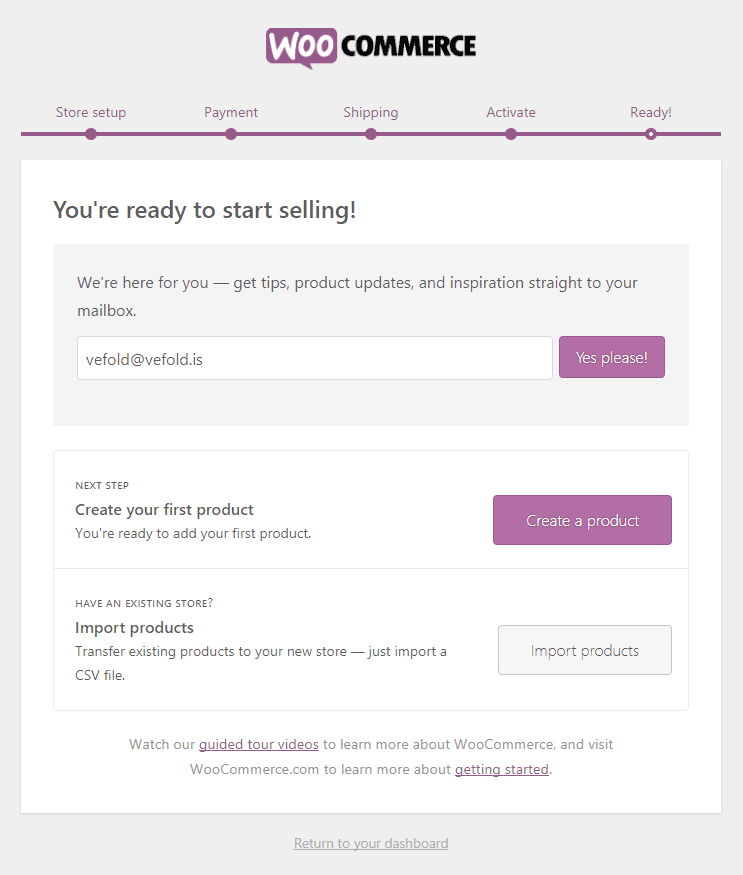This screenshot has height=875, width=743.
Task: Click the Shipping step dot
Action: 371,134
